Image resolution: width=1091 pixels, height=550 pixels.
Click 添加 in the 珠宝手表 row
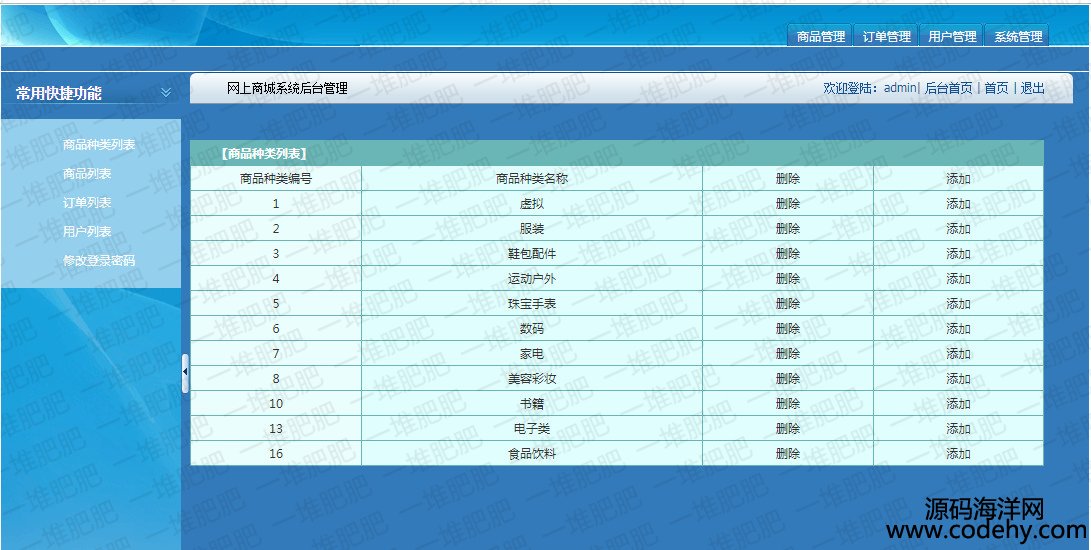tap(958, 304)
